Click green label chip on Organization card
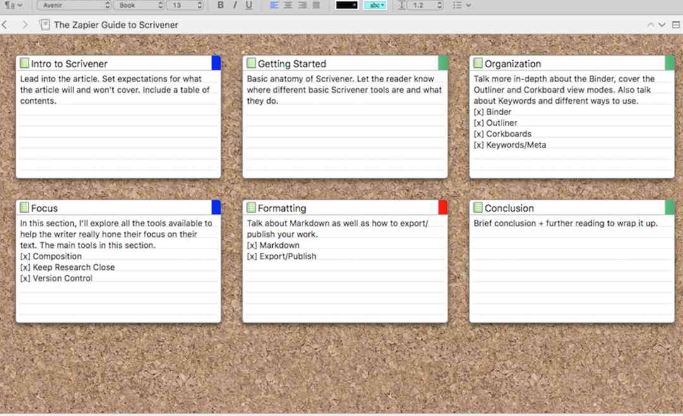Image resolution: width=683 pixels, height=416 pixels. (669, 63)
